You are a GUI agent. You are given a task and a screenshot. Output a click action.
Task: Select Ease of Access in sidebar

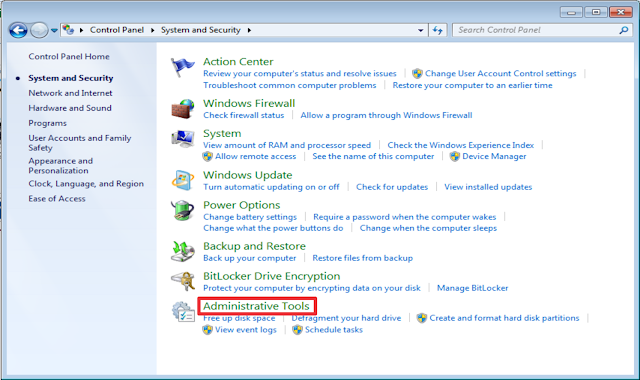coord(57,199)
